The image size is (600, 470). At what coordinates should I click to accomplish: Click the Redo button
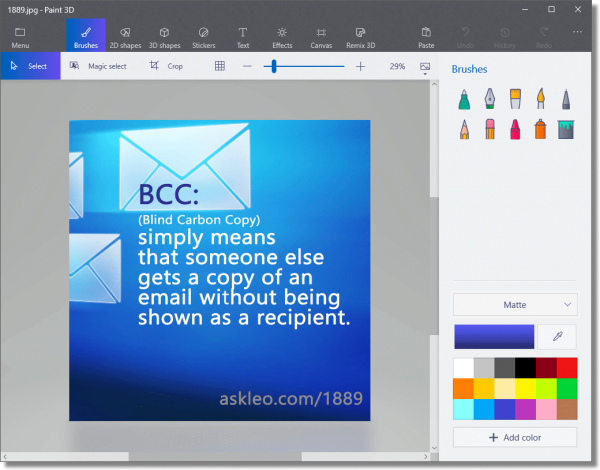point(544,38)
